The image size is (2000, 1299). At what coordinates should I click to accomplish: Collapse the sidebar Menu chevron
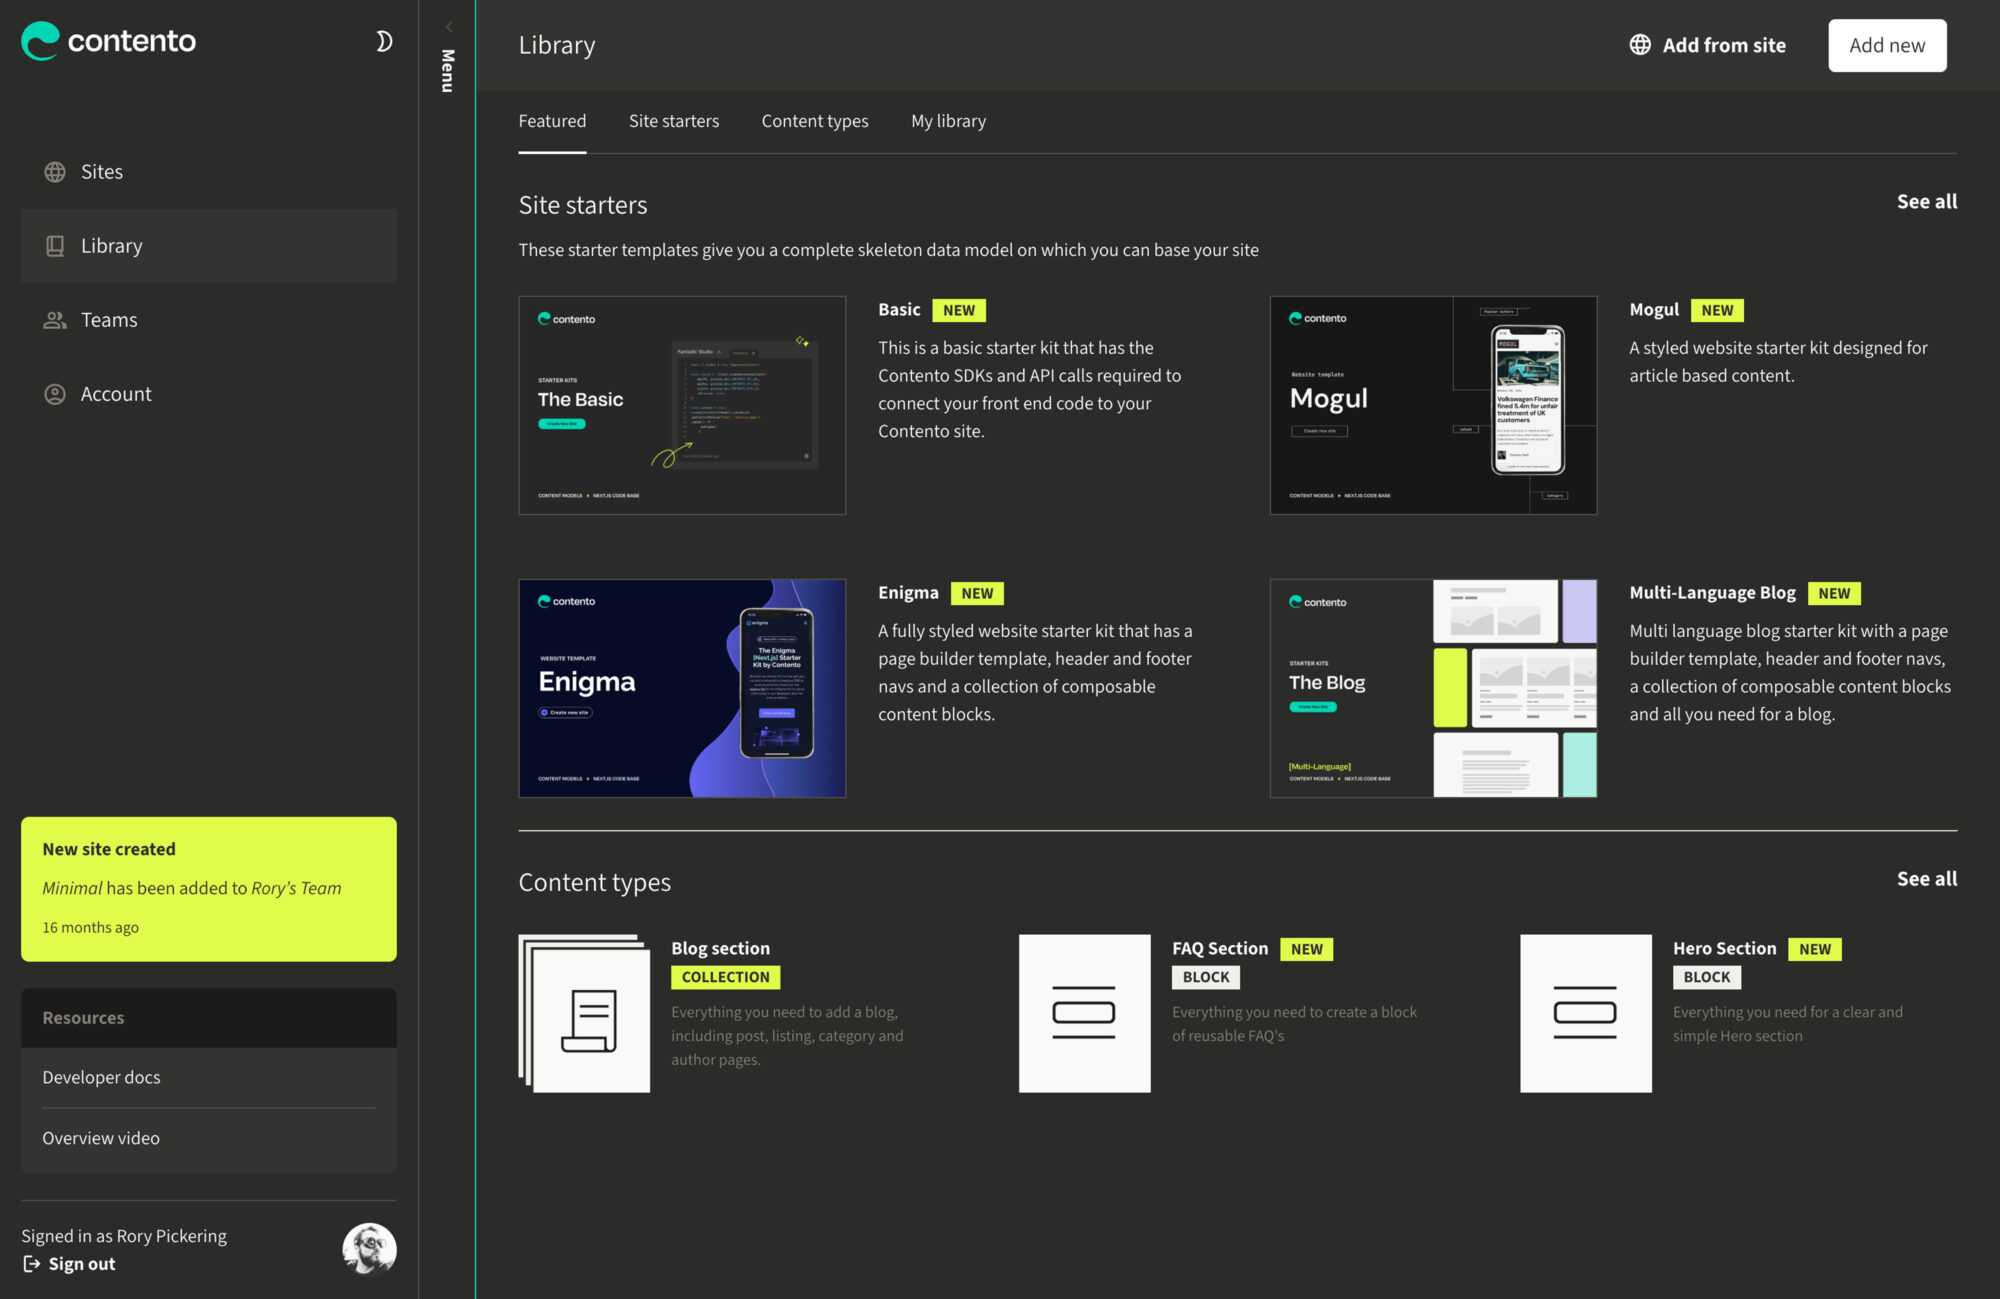point(448,27)
